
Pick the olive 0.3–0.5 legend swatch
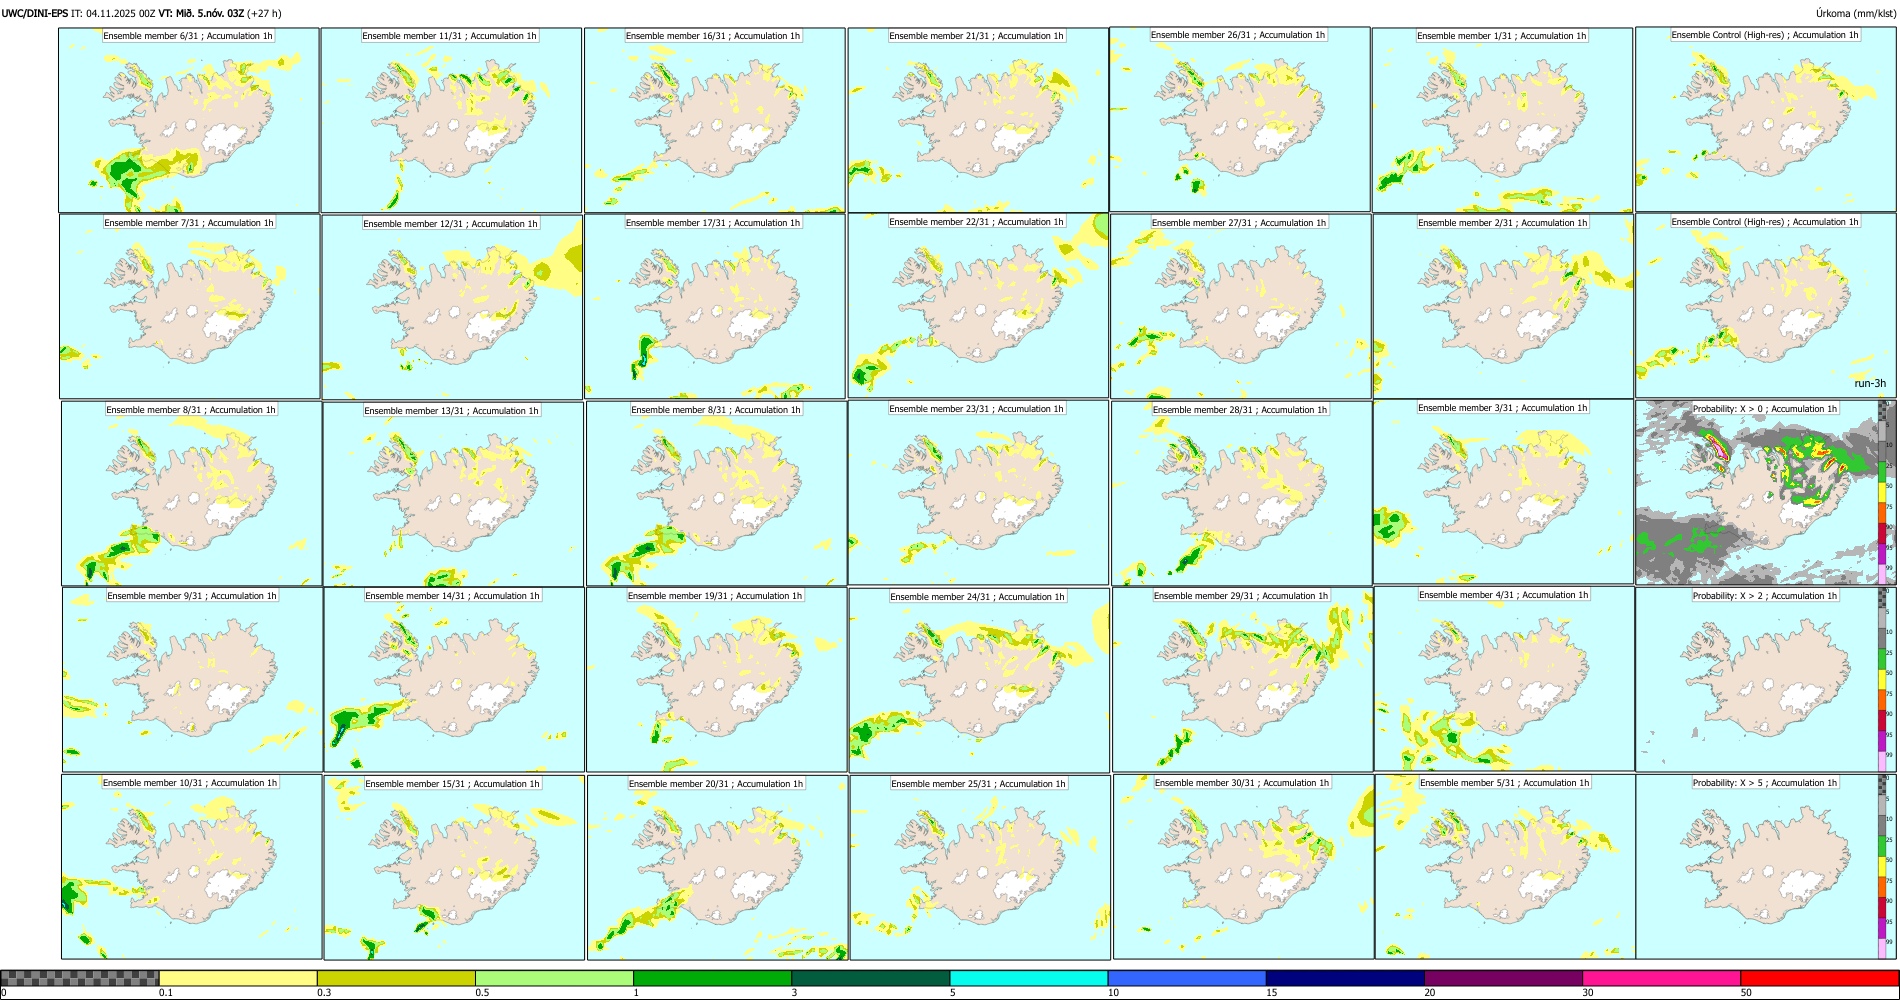[396, 978]
